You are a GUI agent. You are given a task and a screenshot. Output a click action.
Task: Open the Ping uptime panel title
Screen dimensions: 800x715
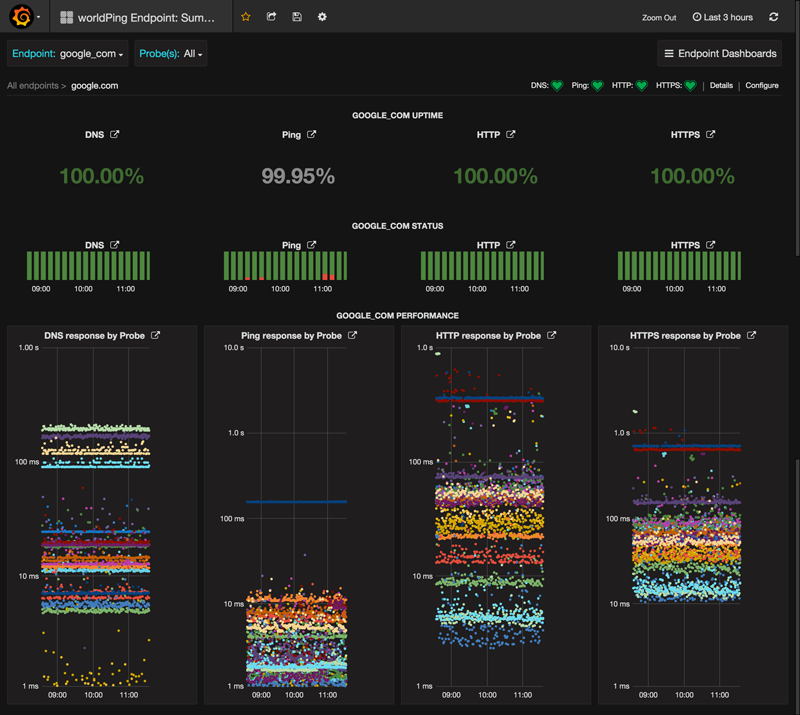291,135
